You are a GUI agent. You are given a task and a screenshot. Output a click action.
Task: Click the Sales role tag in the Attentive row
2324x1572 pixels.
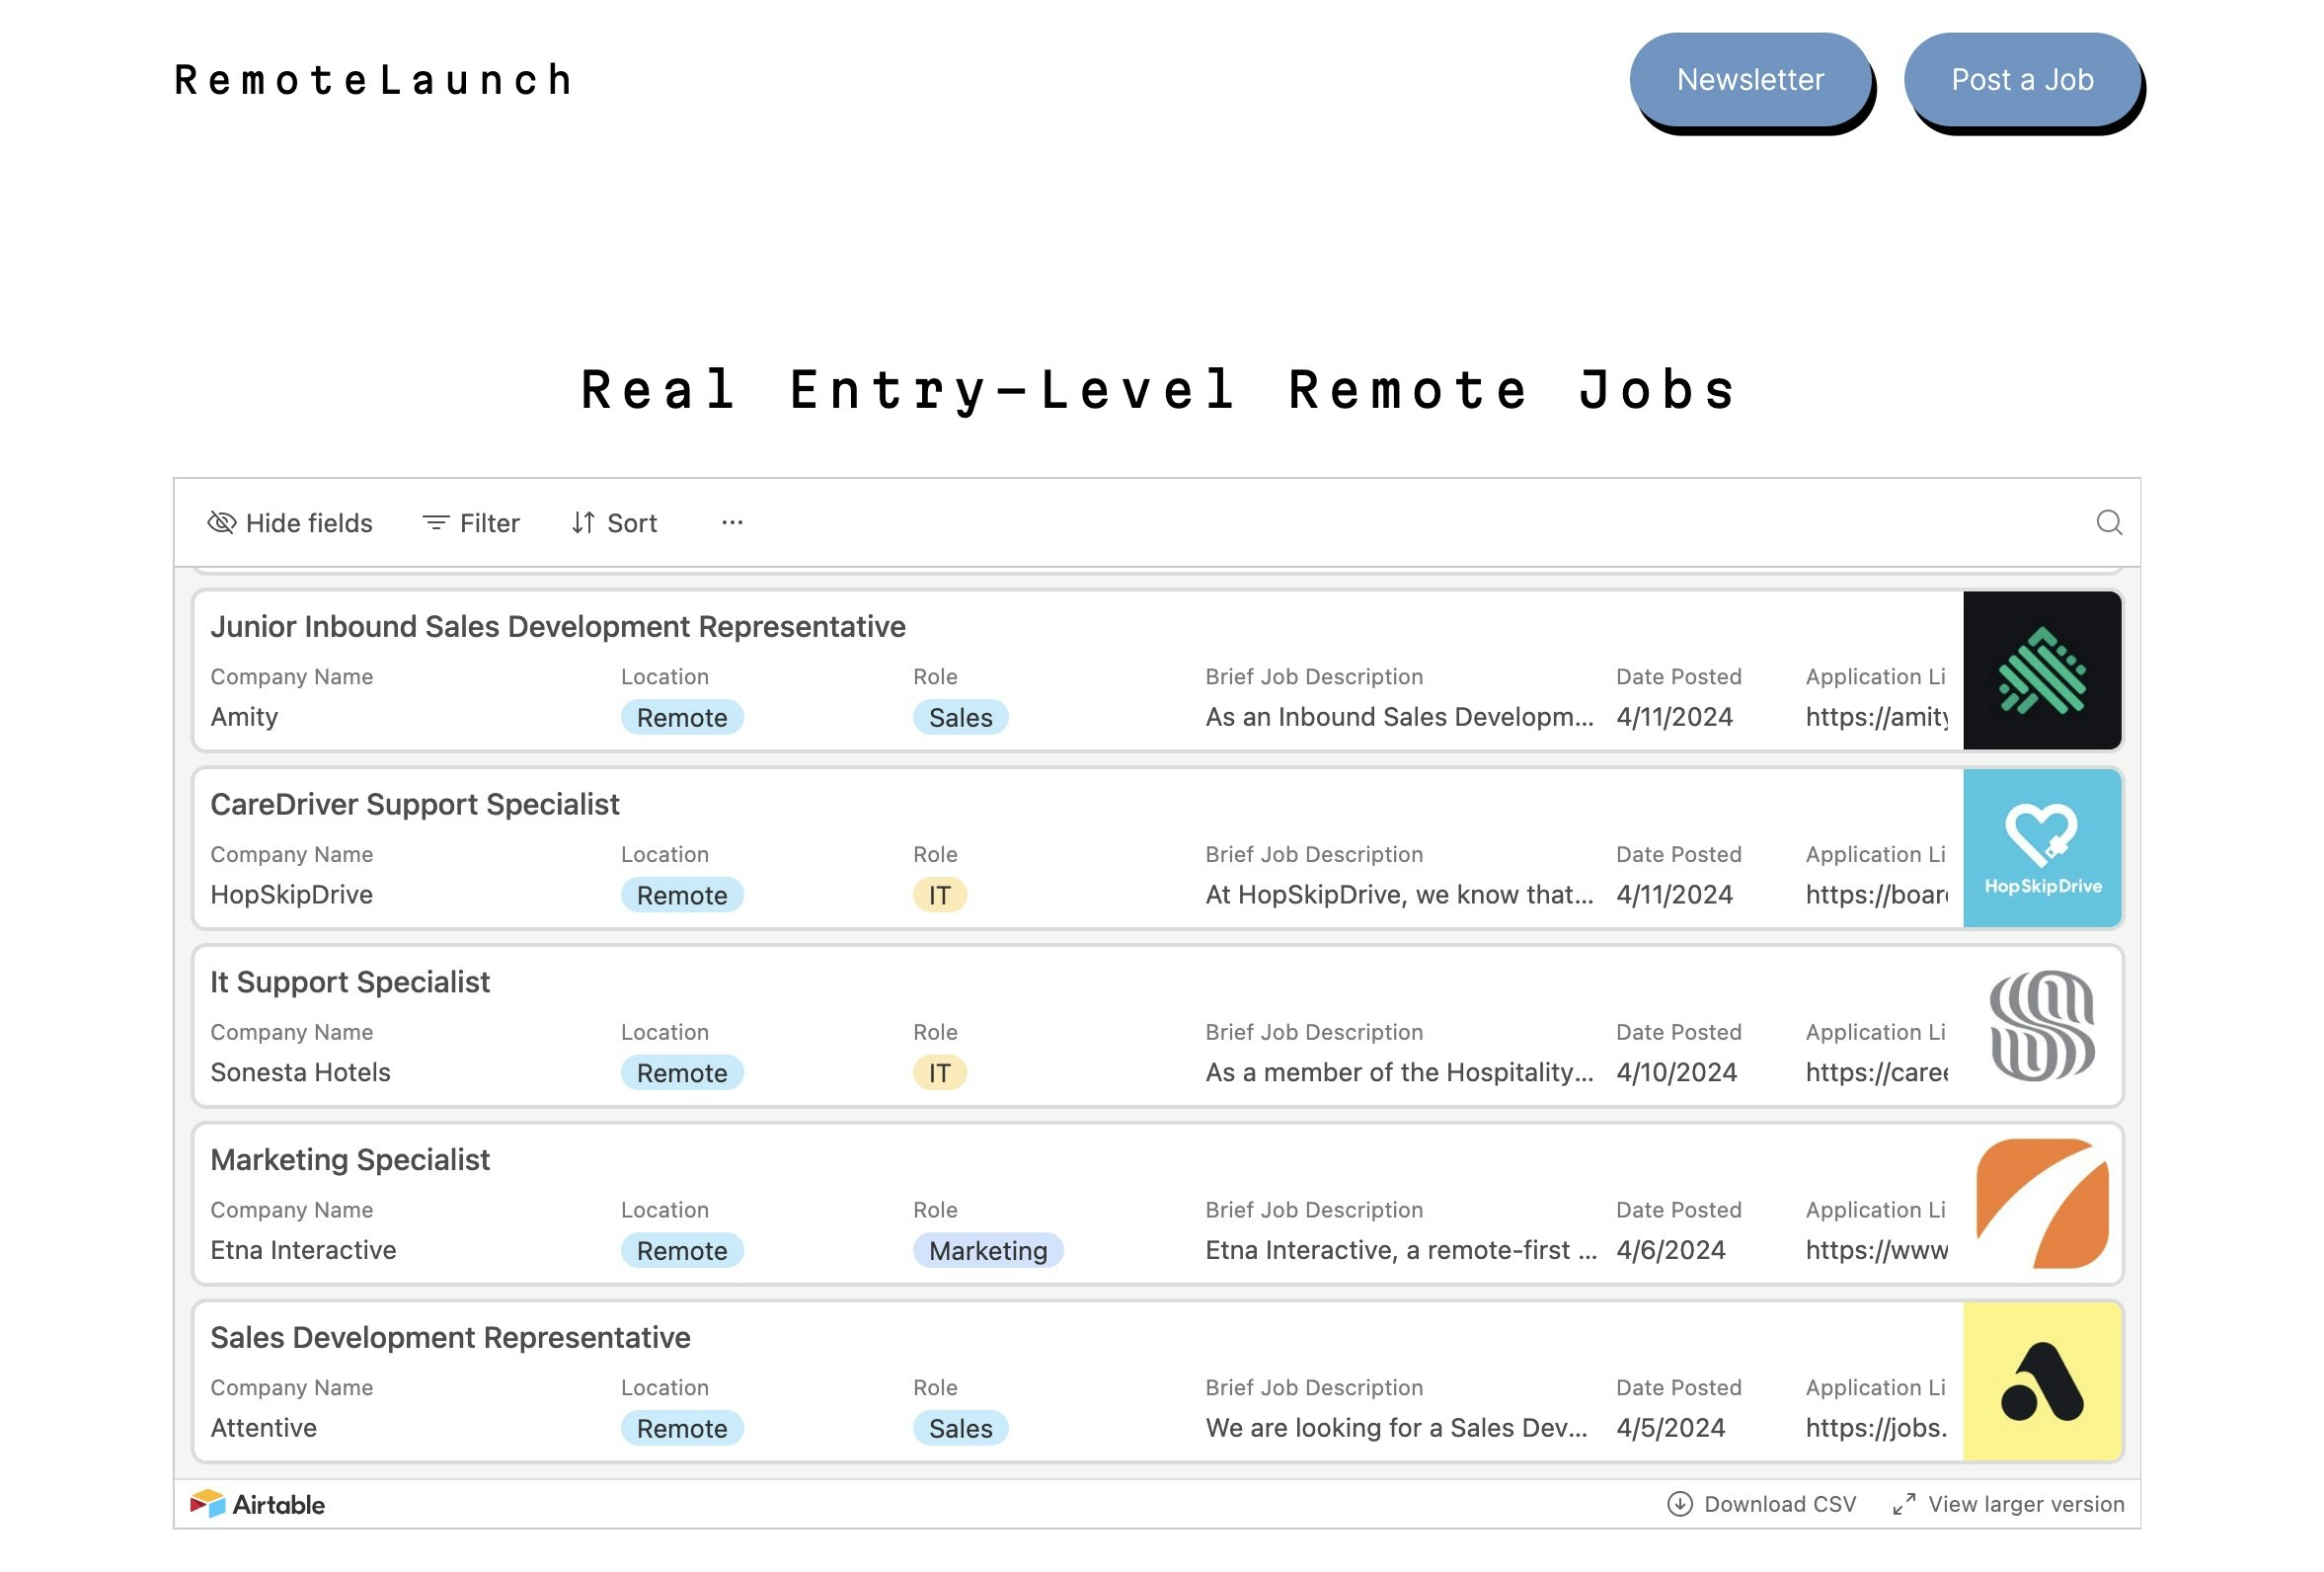coord(960,1428)
